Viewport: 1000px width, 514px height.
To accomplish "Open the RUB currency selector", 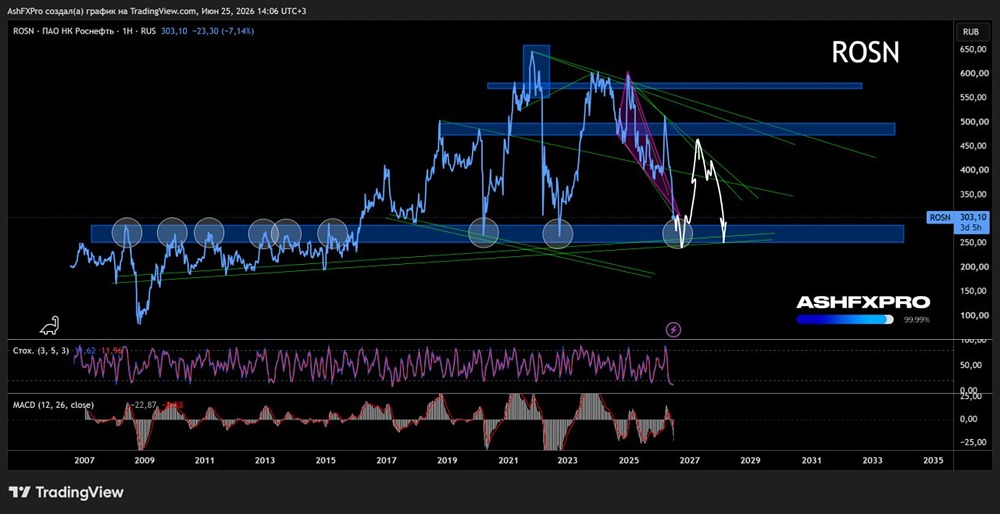I will [x=971, y=31].
